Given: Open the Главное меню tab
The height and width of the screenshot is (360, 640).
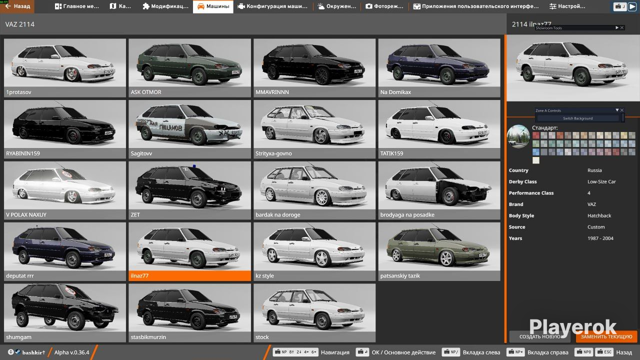Looking at the screenshot, I should [77, 6].
